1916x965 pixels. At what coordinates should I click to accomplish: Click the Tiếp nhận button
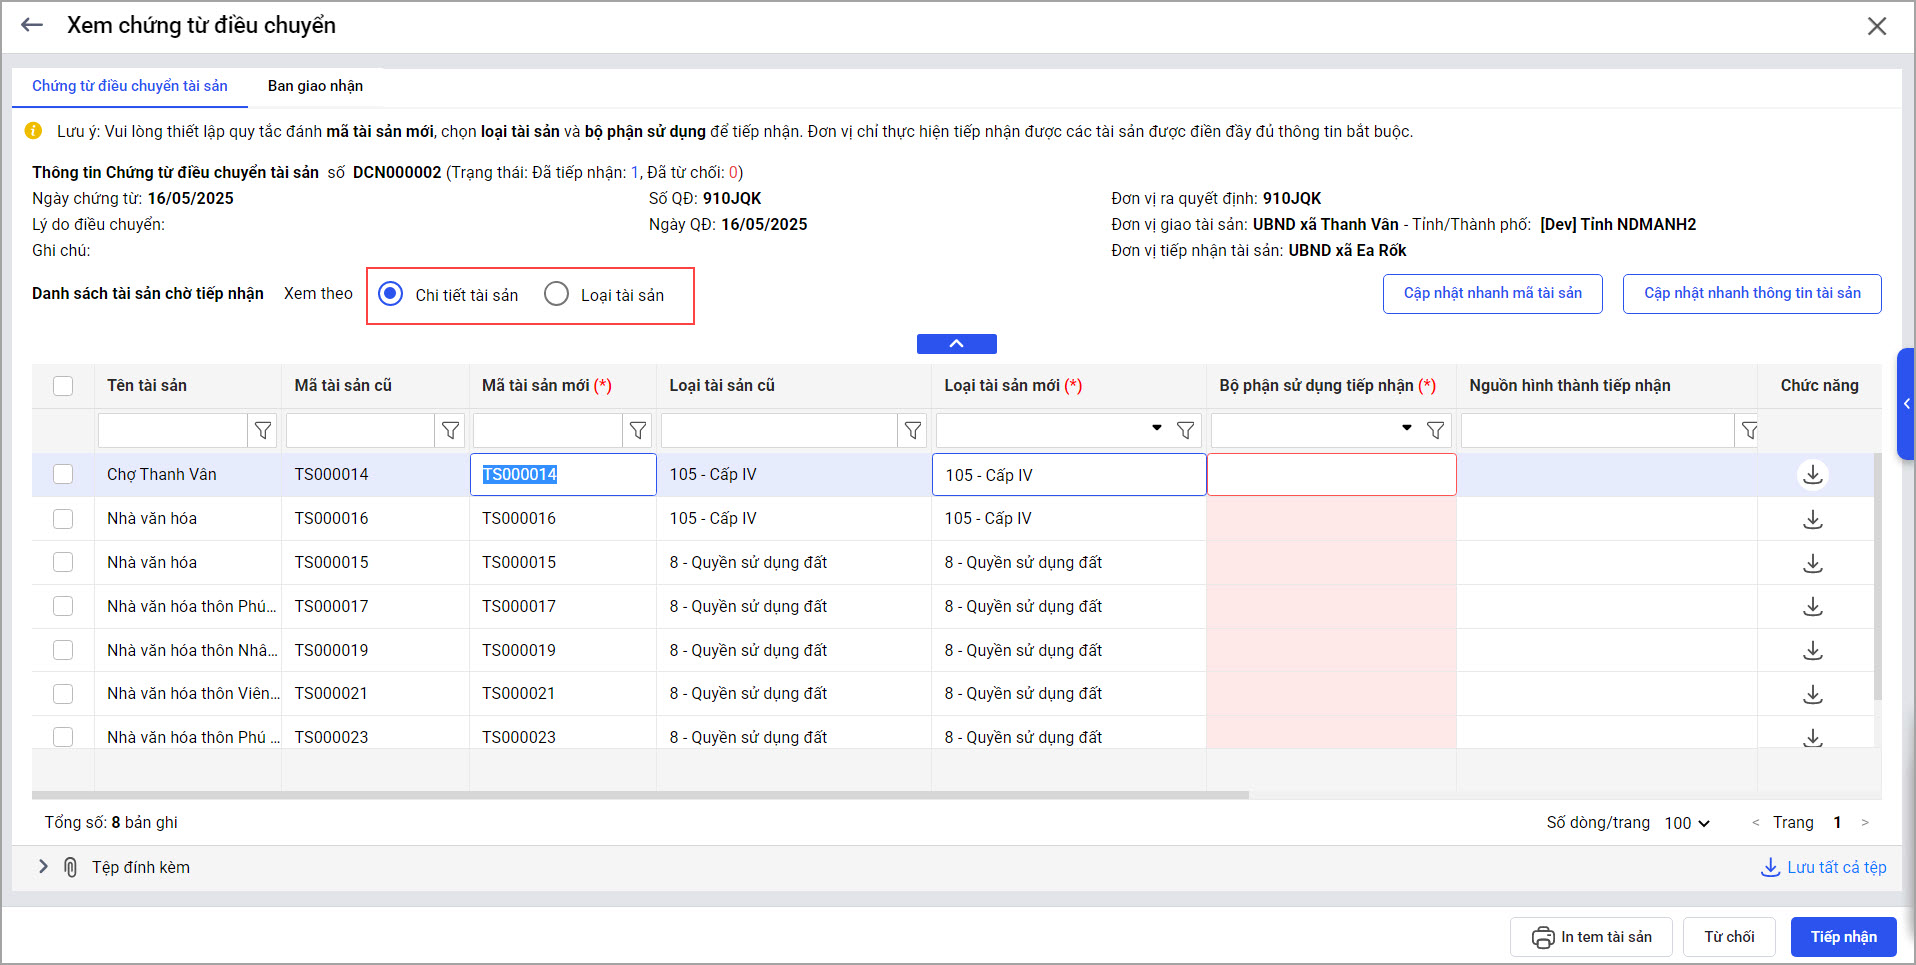click(x=1843, y=937)
